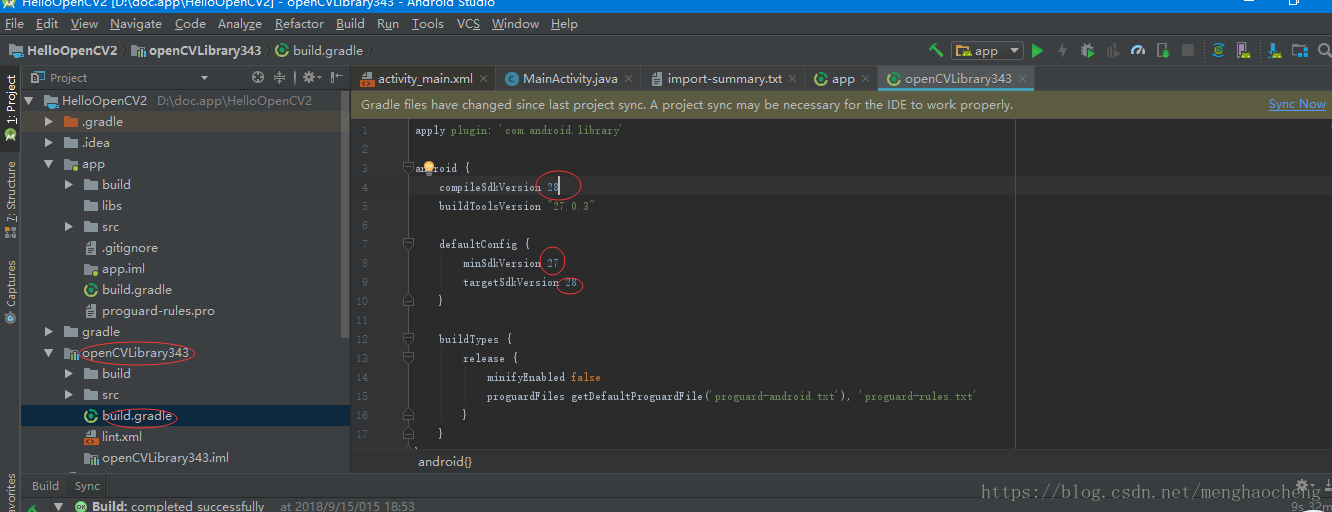
Task: Sync project with Gradle files icon
Action: [1218, 50]
